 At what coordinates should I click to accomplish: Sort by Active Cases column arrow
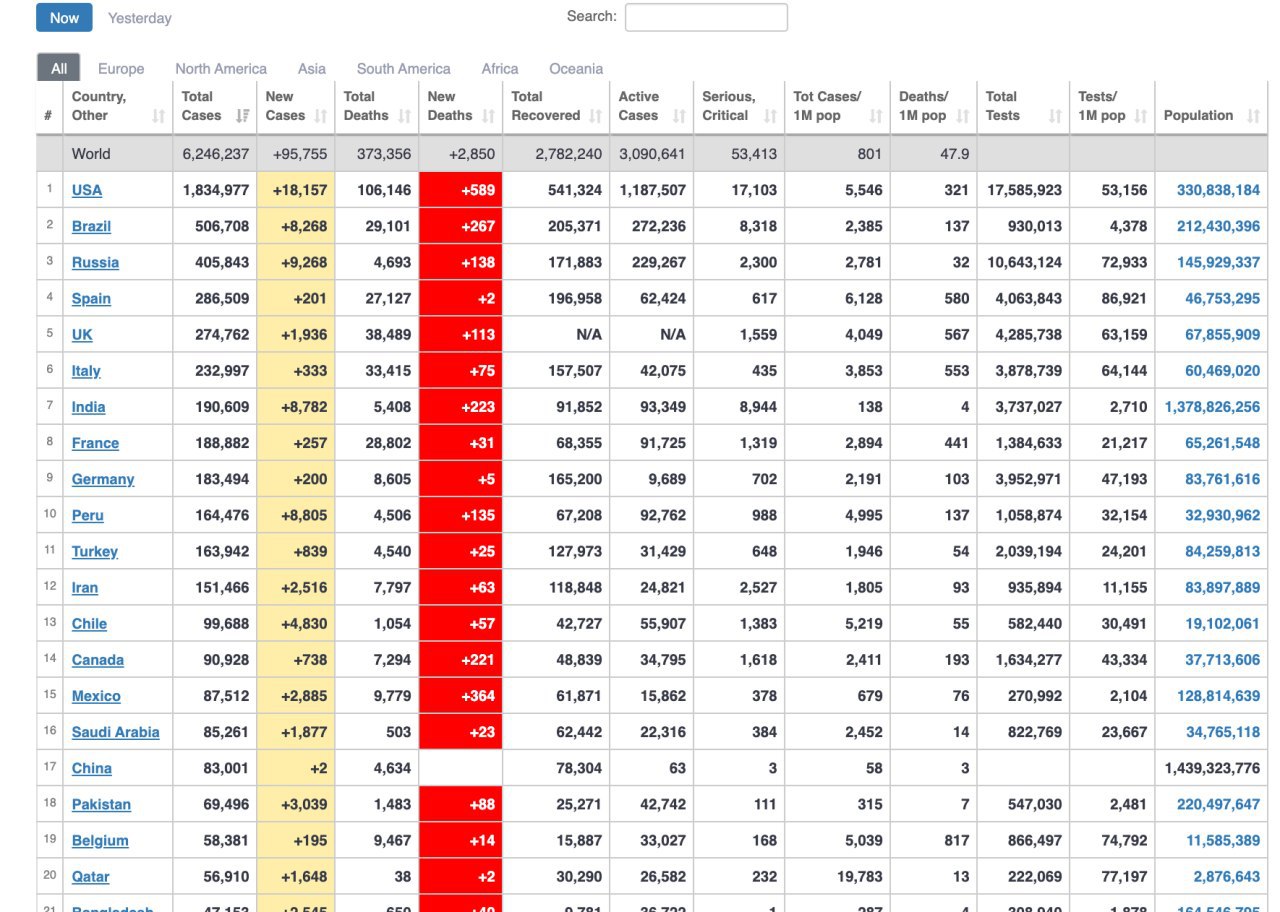point(680,116)
